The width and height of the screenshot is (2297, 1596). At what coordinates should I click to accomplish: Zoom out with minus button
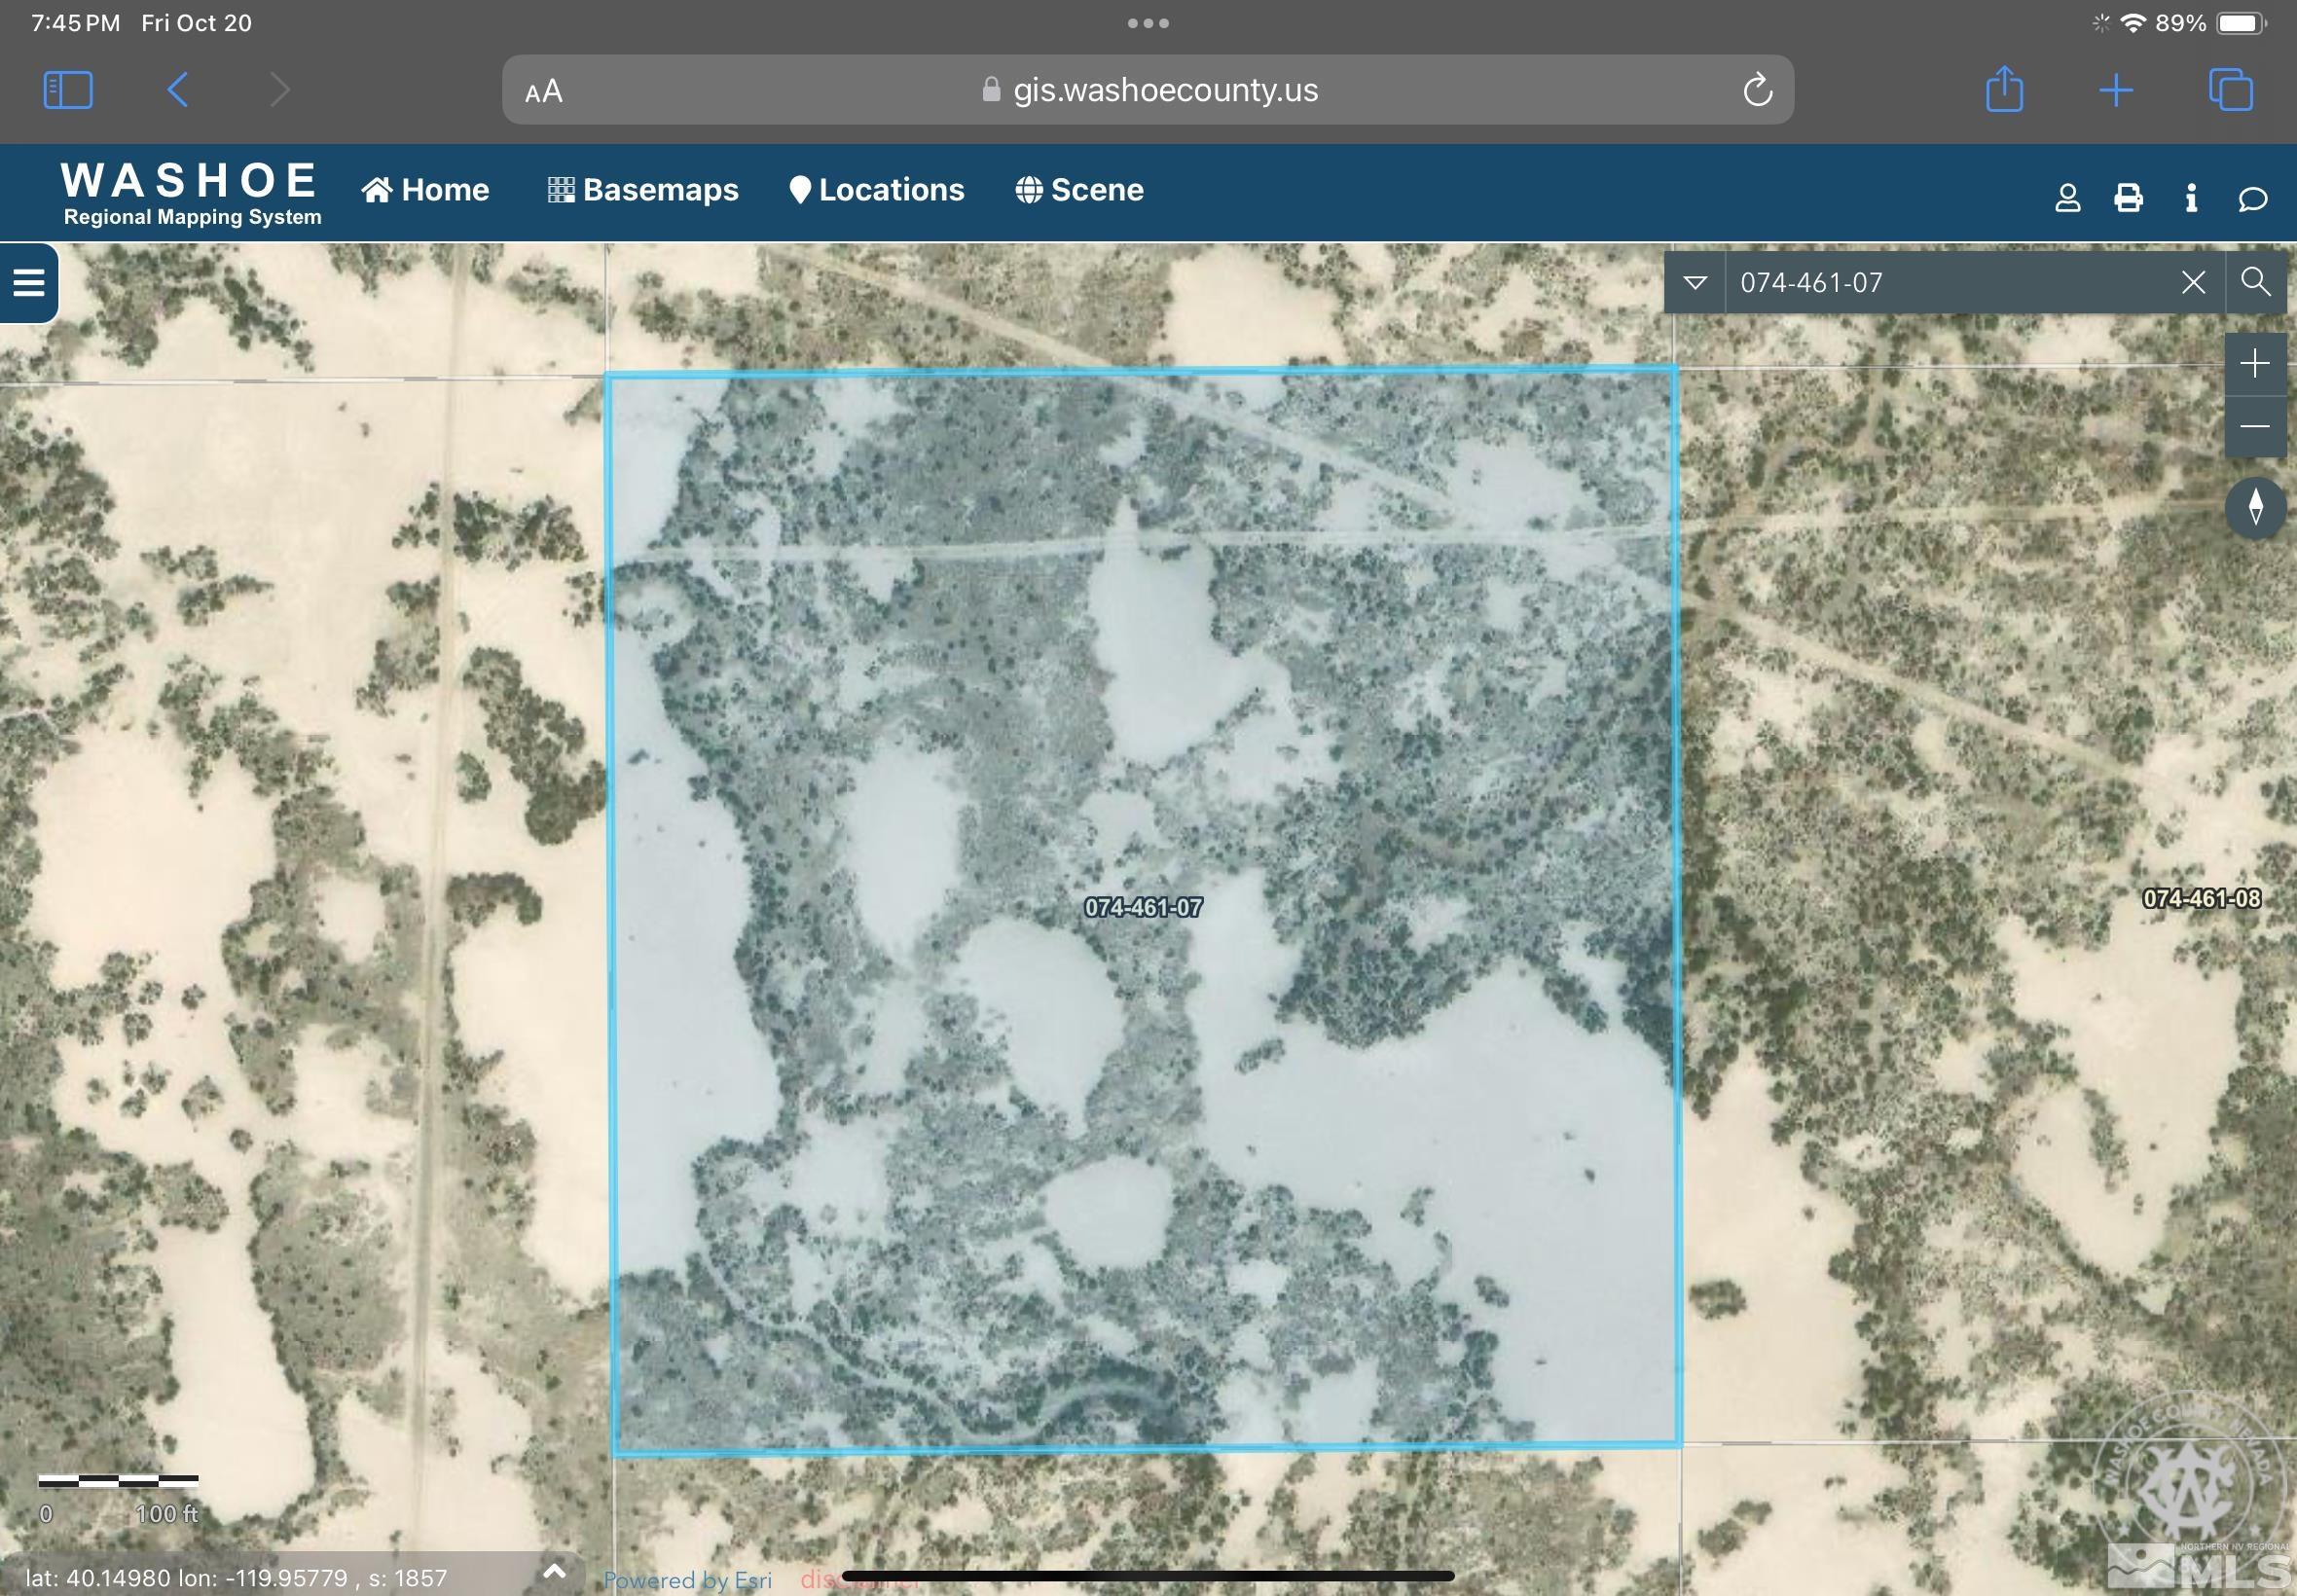pyautogui.click(x=2254, y=426)
